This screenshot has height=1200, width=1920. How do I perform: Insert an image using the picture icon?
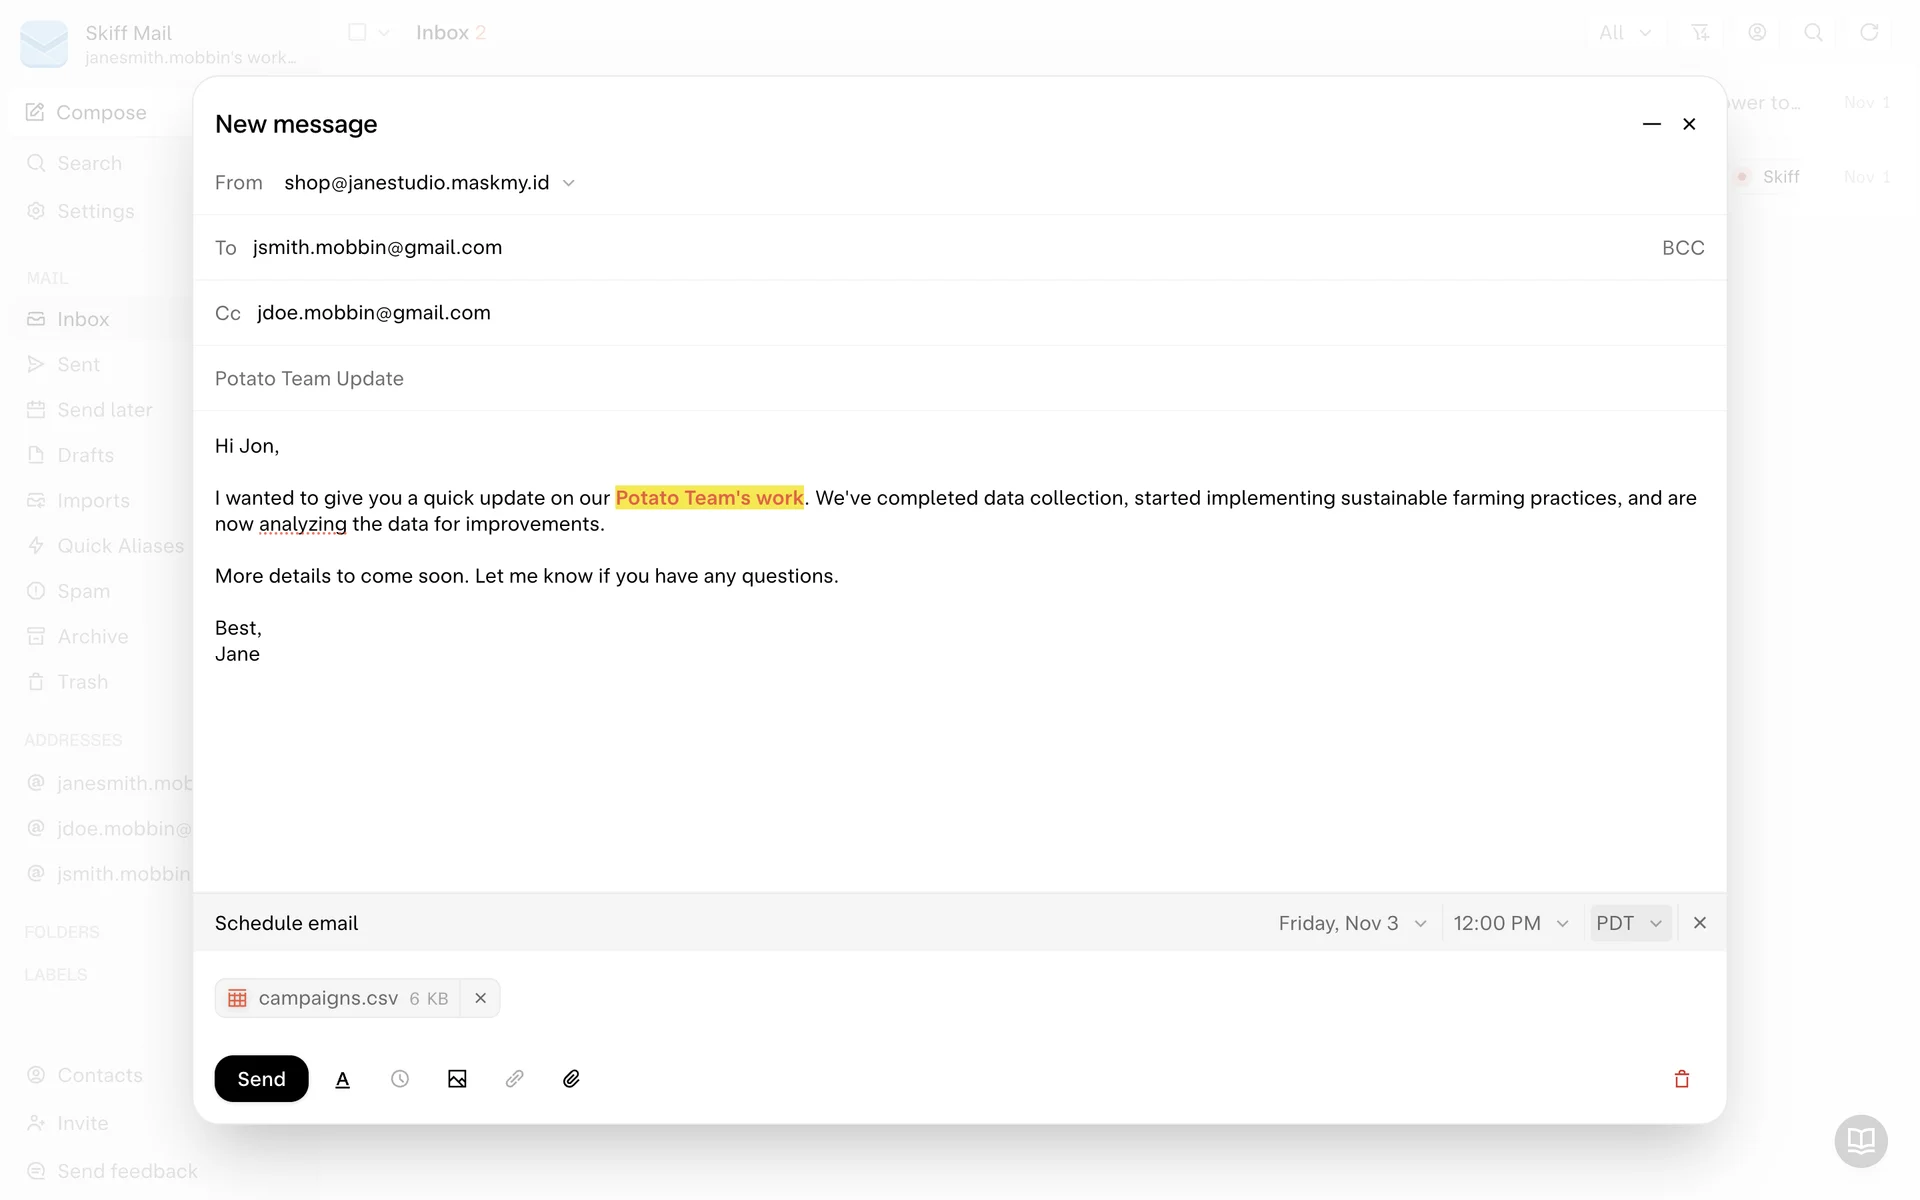point(457,1079)
